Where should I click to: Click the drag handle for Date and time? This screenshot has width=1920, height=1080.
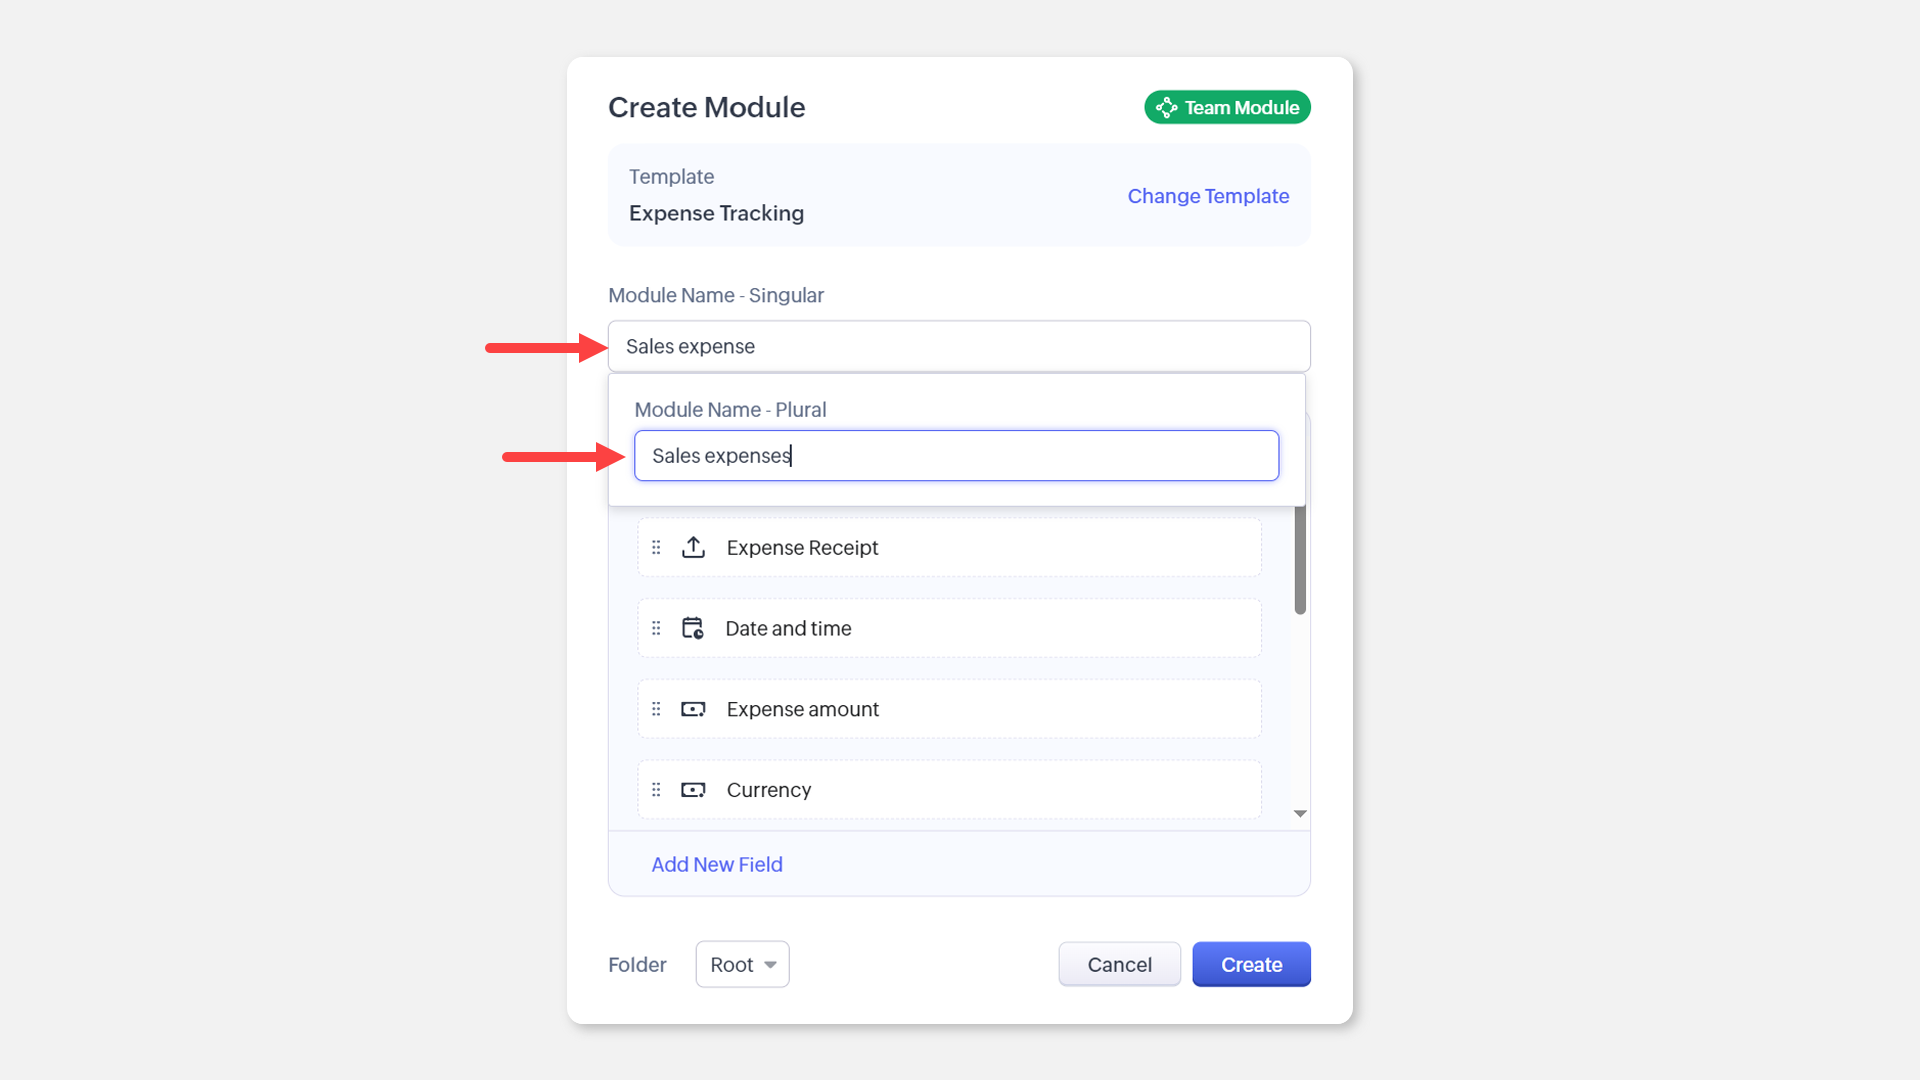tap(656, 628)
